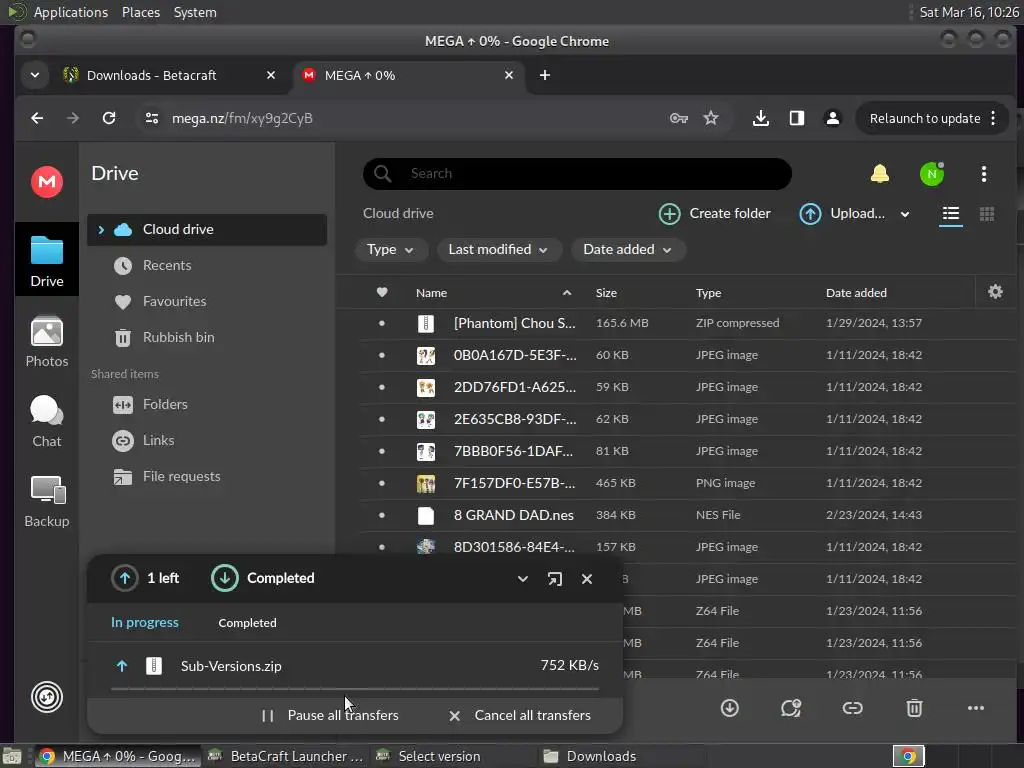Click the trash icon in action bar

pos(914,708)
